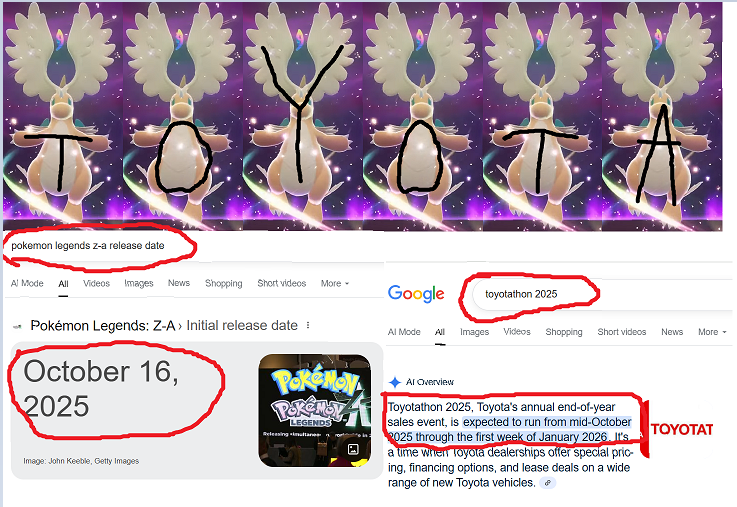Expand the More dropdown in the right search tabs
Viewport: 737px width, 507px height.
[x=712, y=332]
